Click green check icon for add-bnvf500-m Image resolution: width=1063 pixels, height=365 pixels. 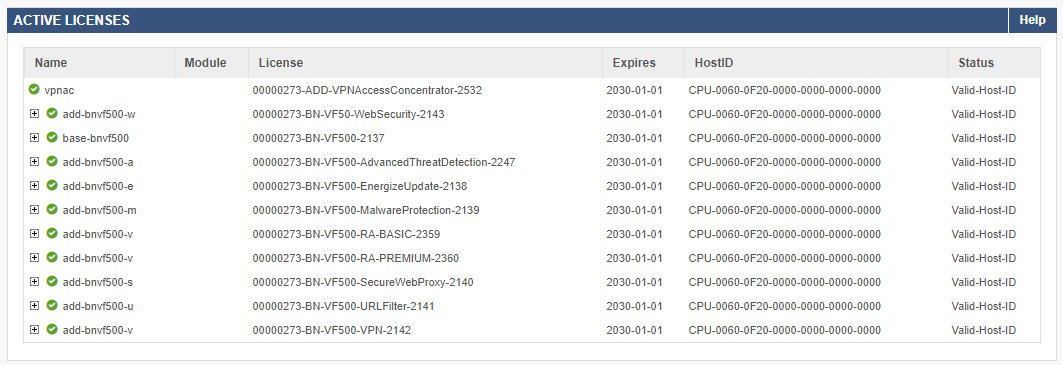tap(52, 210)
